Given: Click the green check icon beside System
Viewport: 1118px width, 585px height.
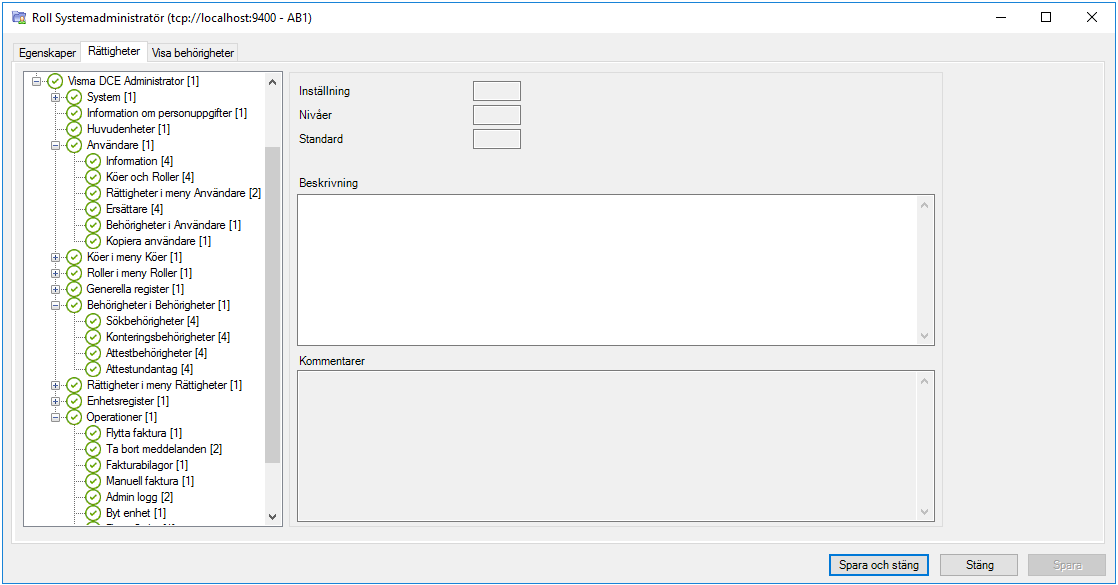Looking at the screenshot, I should click(x=73, y=97).
